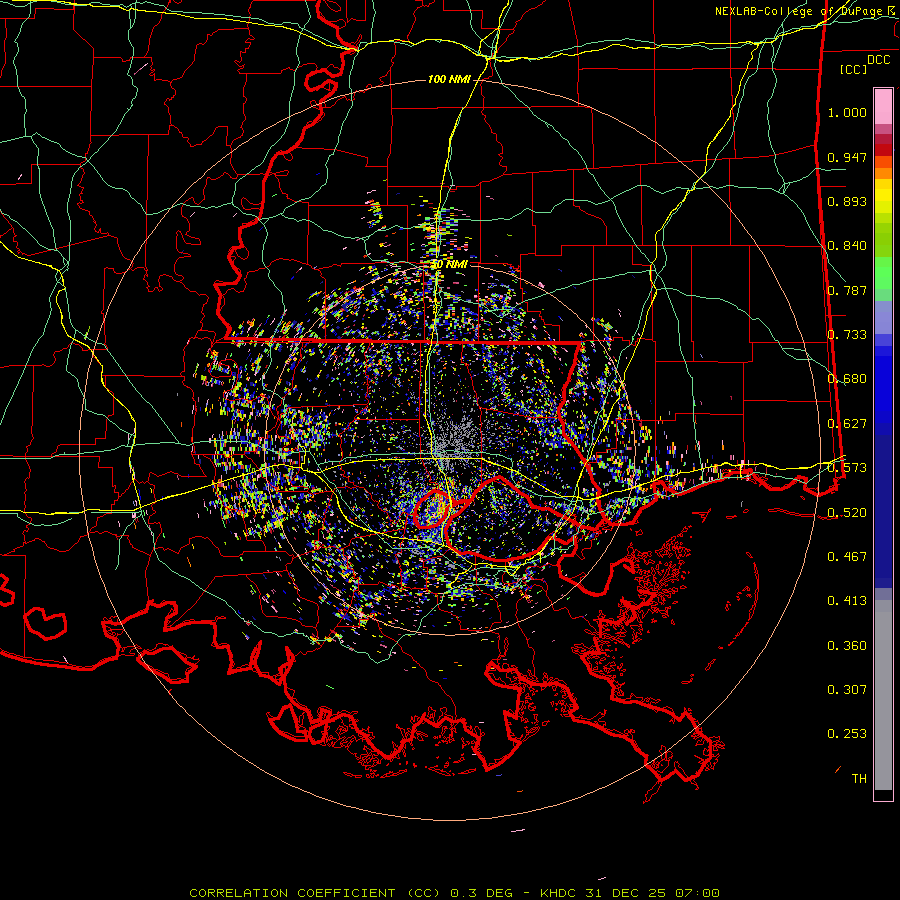Viewport: 900px width, 900px height.
Task: Click the 0.893 legend value
Action: click(x=847, y=201)
